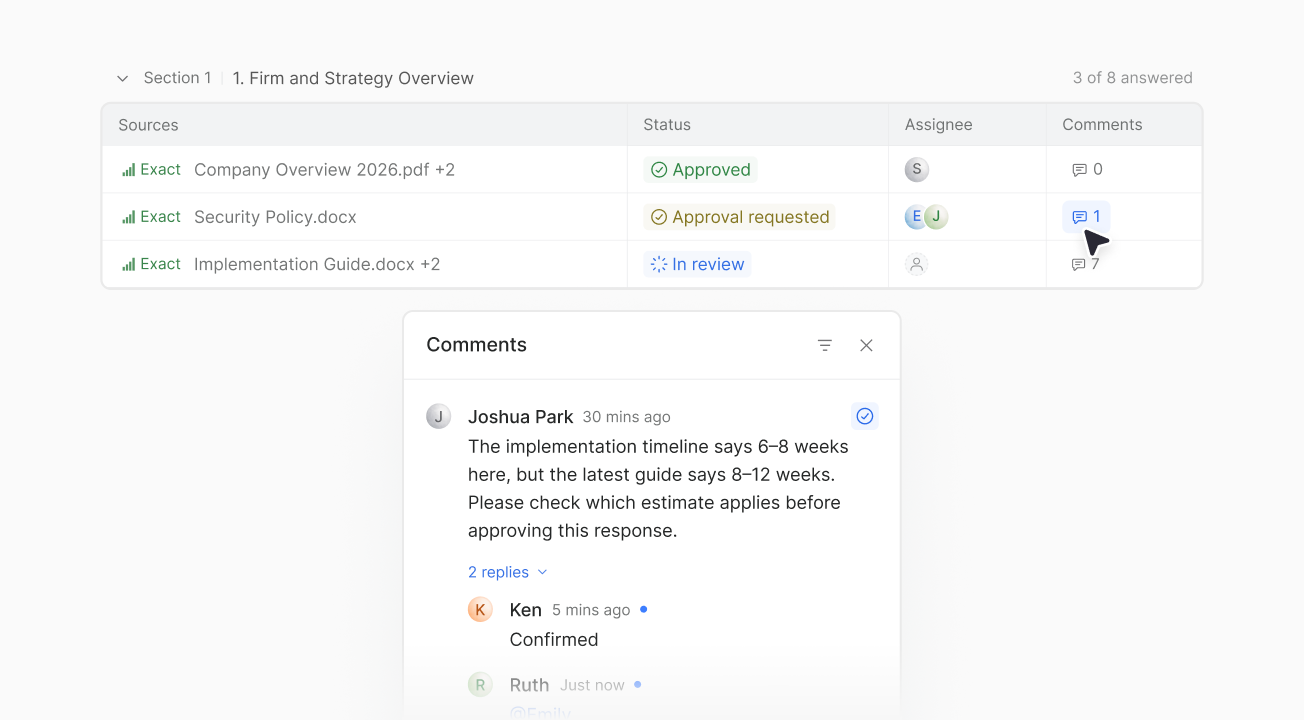Click the J assignee avatar in the table
The width and height of the screenshot is (1304, 720).
coord(936,217)
